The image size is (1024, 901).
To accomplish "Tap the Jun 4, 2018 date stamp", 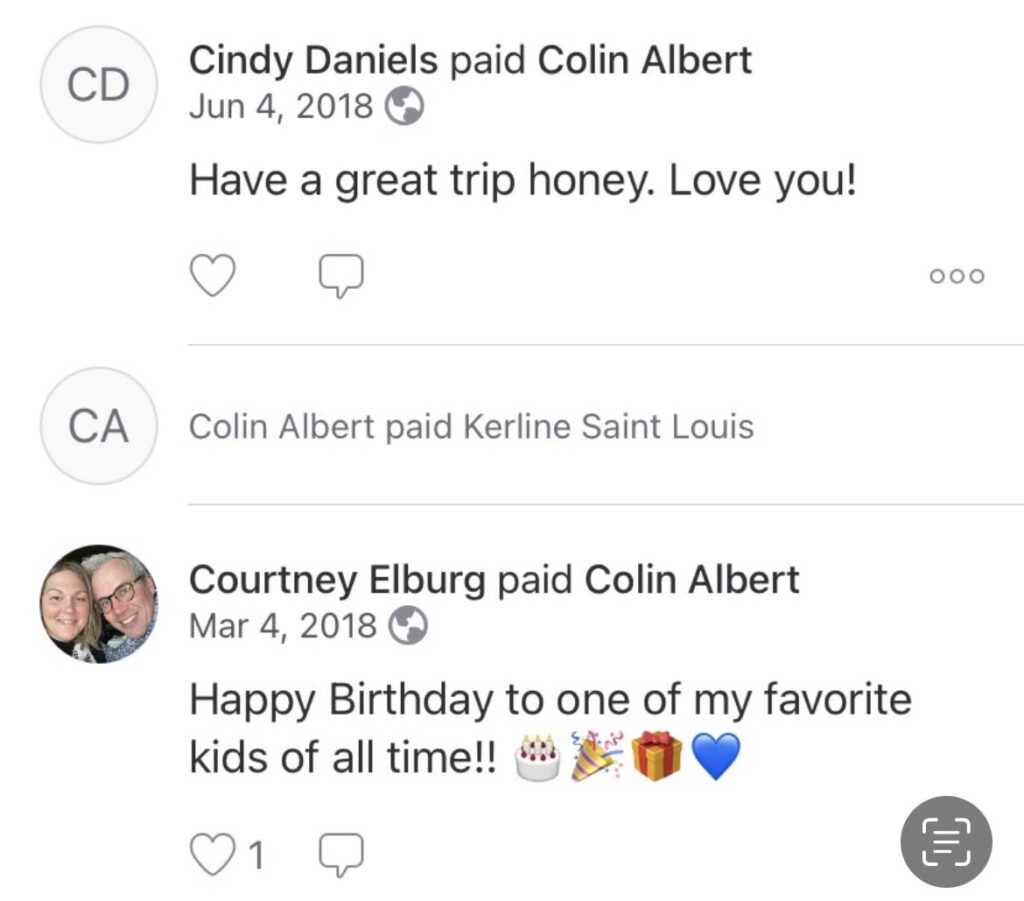I will [280, 106].
